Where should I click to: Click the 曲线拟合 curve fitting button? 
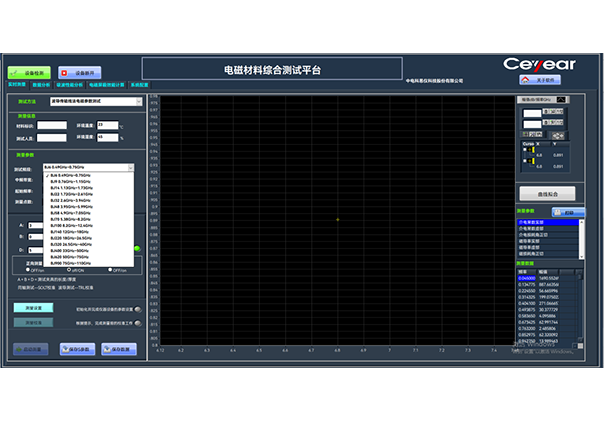tap(546, 193)
